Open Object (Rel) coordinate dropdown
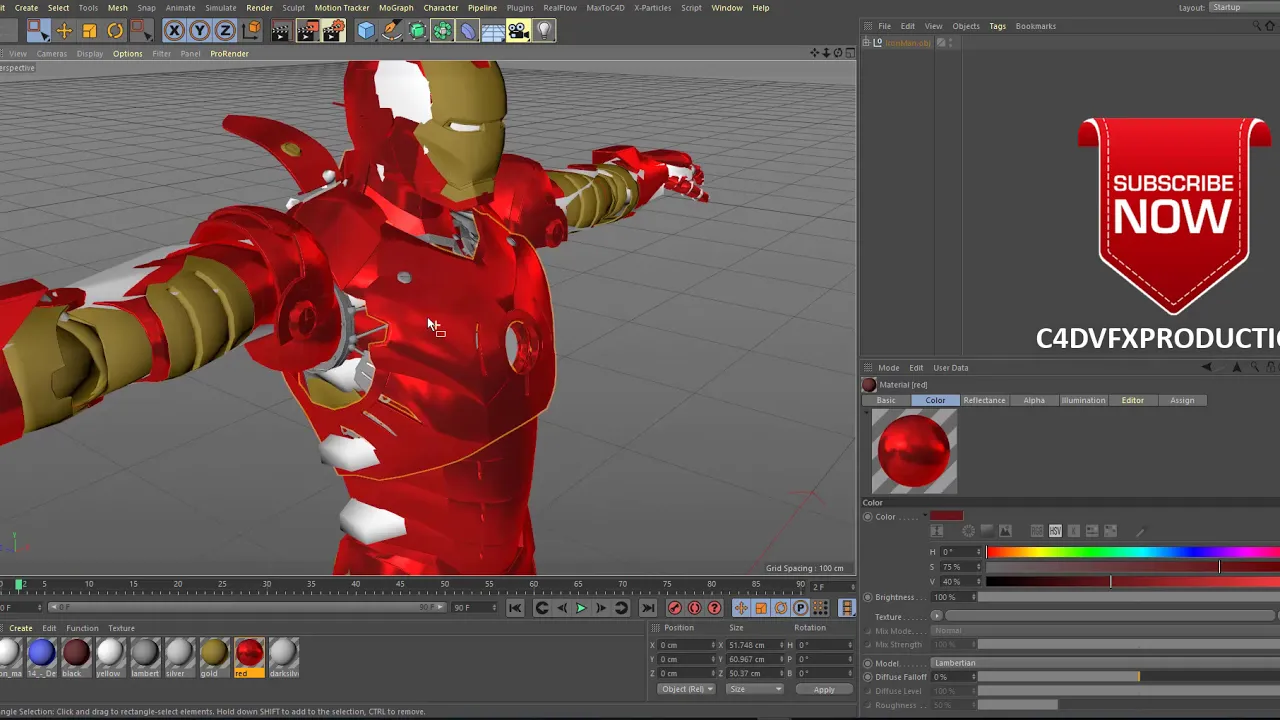Image resolution: width=1280 pixels, height=720 pixels. (x=686, y=689)
